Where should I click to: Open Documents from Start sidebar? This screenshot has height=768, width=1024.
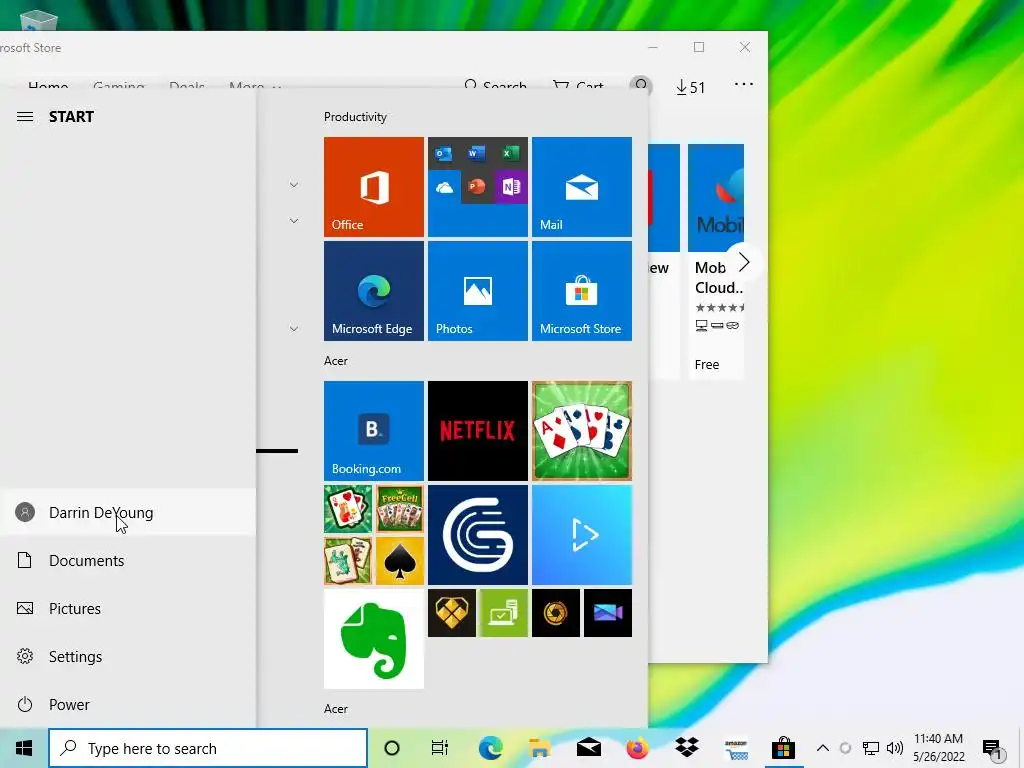point(127,560)
